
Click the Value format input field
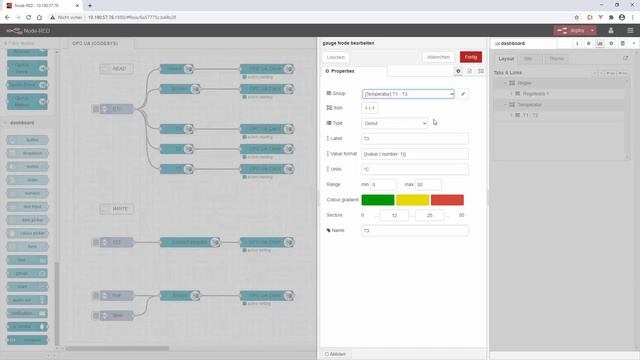pyautogui.click(x=415, y=154)
